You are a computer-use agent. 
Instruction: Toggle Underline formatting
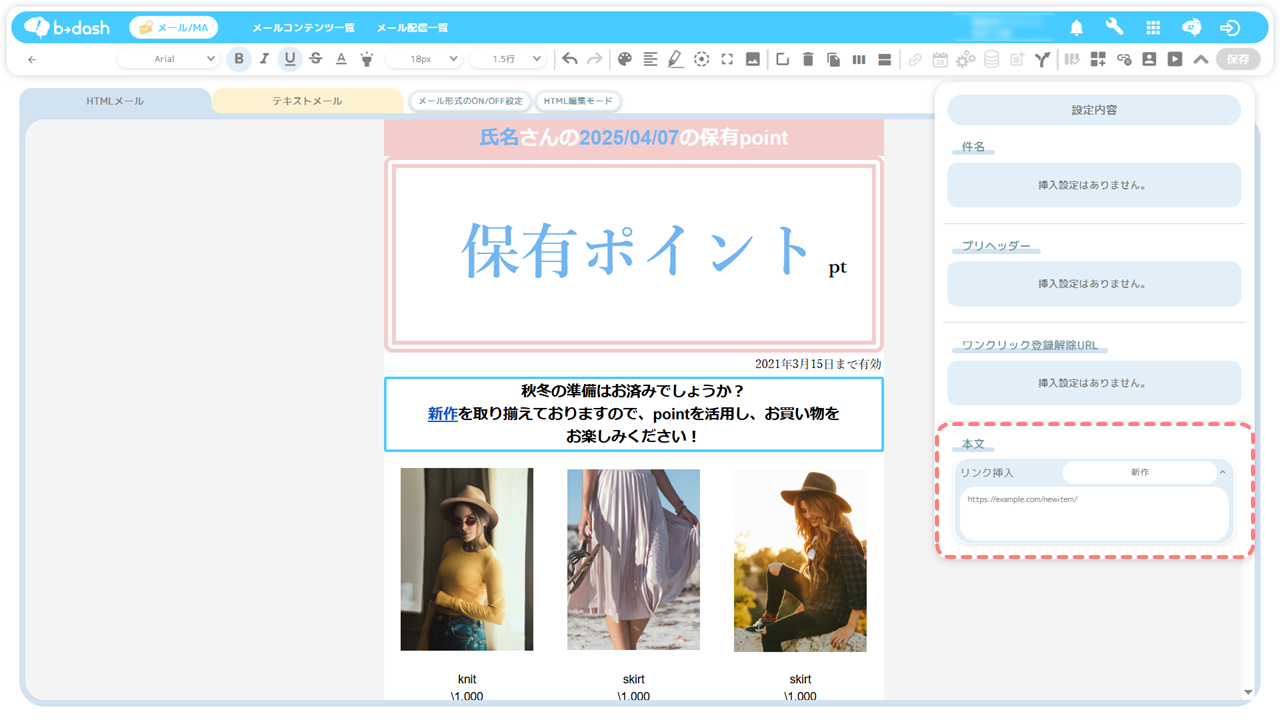pos(290,59)
